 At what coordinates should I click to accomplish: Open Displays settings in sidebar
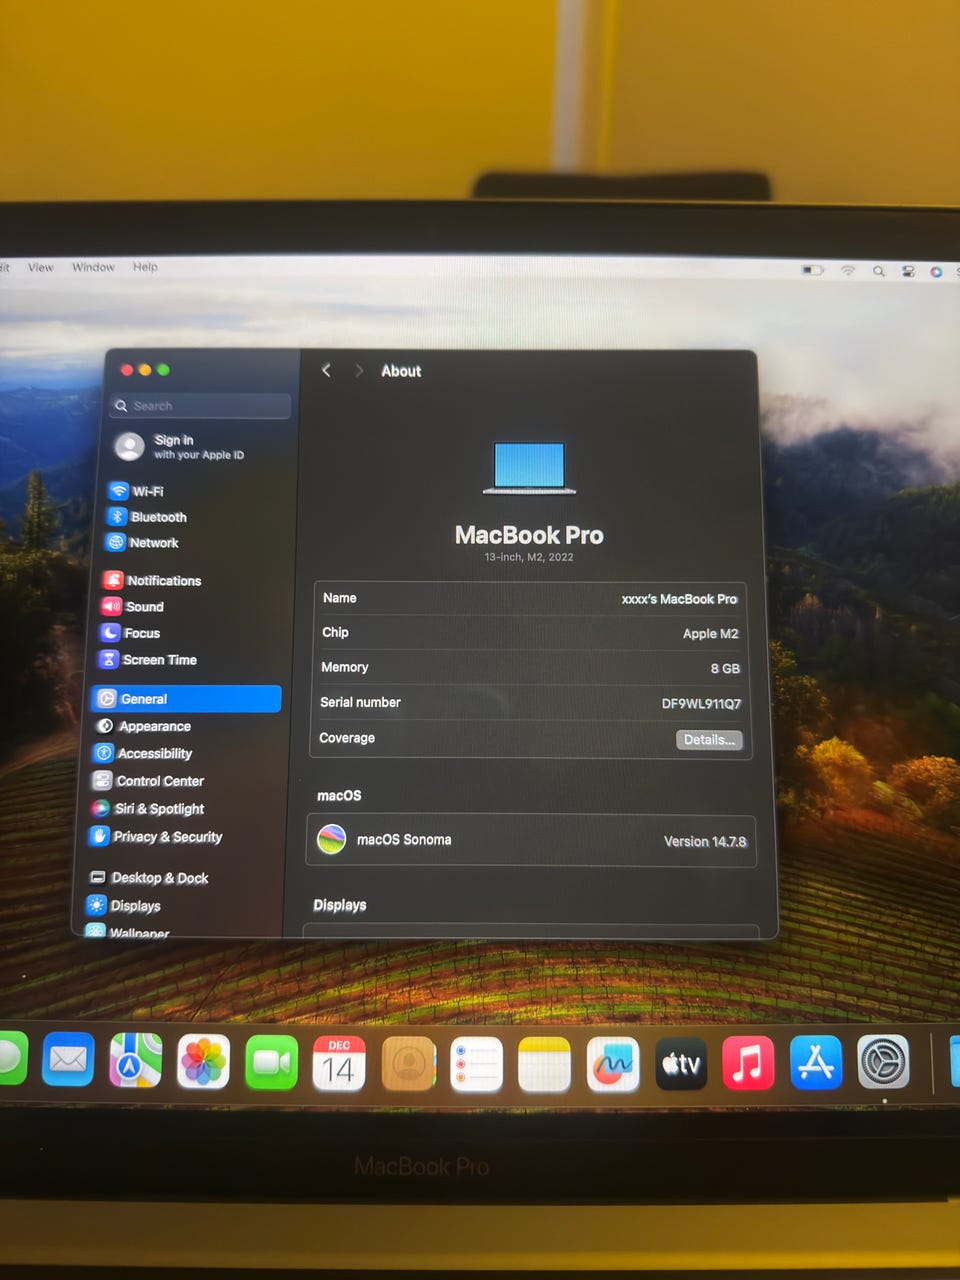[x=124, y=905]
